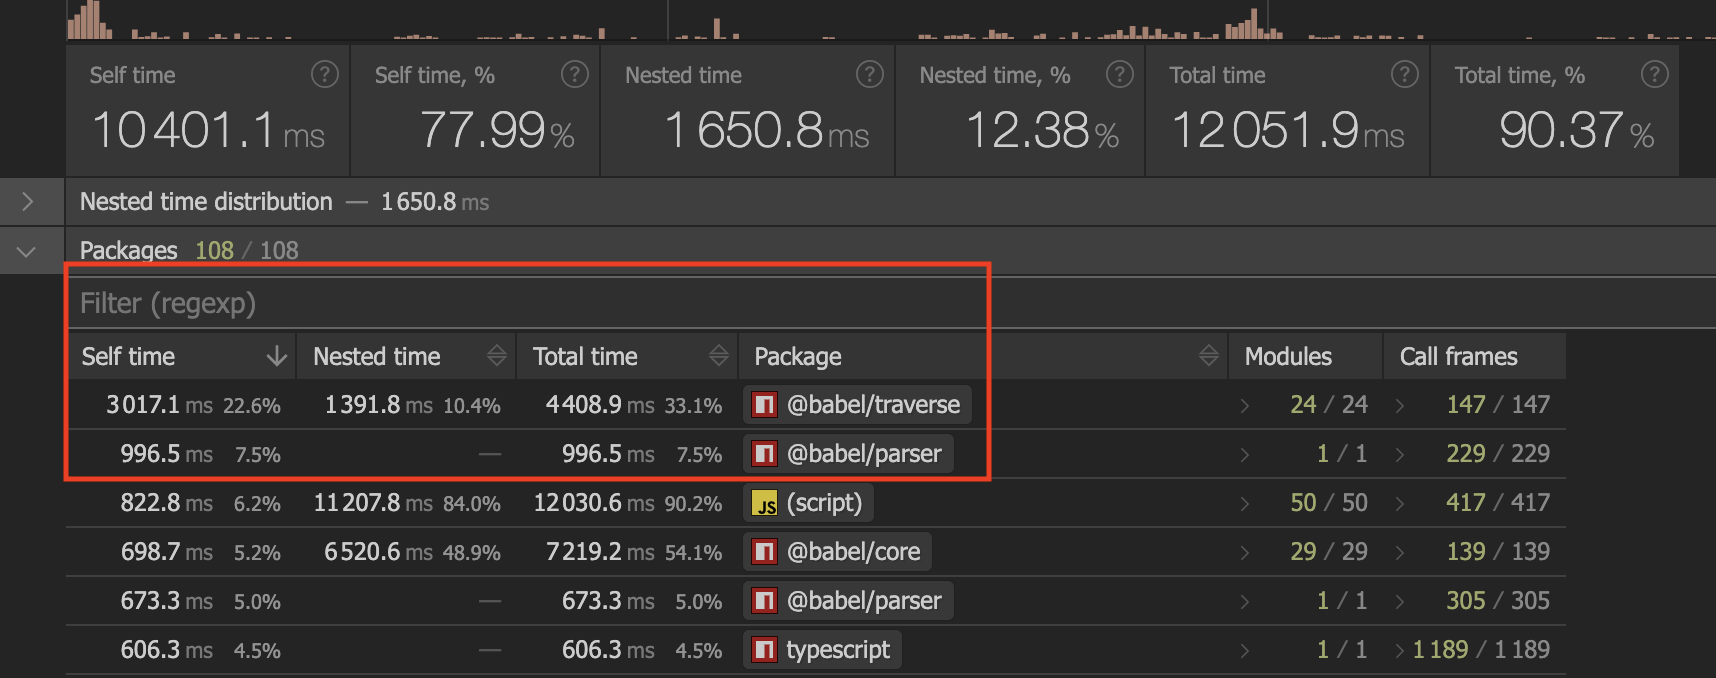The image size is (1716, 678).
Task: Focus the Filter (regexp) input field
Action: click(890, 303)
